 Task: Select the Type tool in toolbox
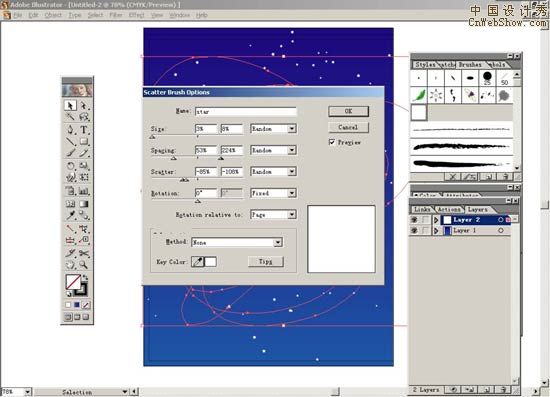coord(84,130)
